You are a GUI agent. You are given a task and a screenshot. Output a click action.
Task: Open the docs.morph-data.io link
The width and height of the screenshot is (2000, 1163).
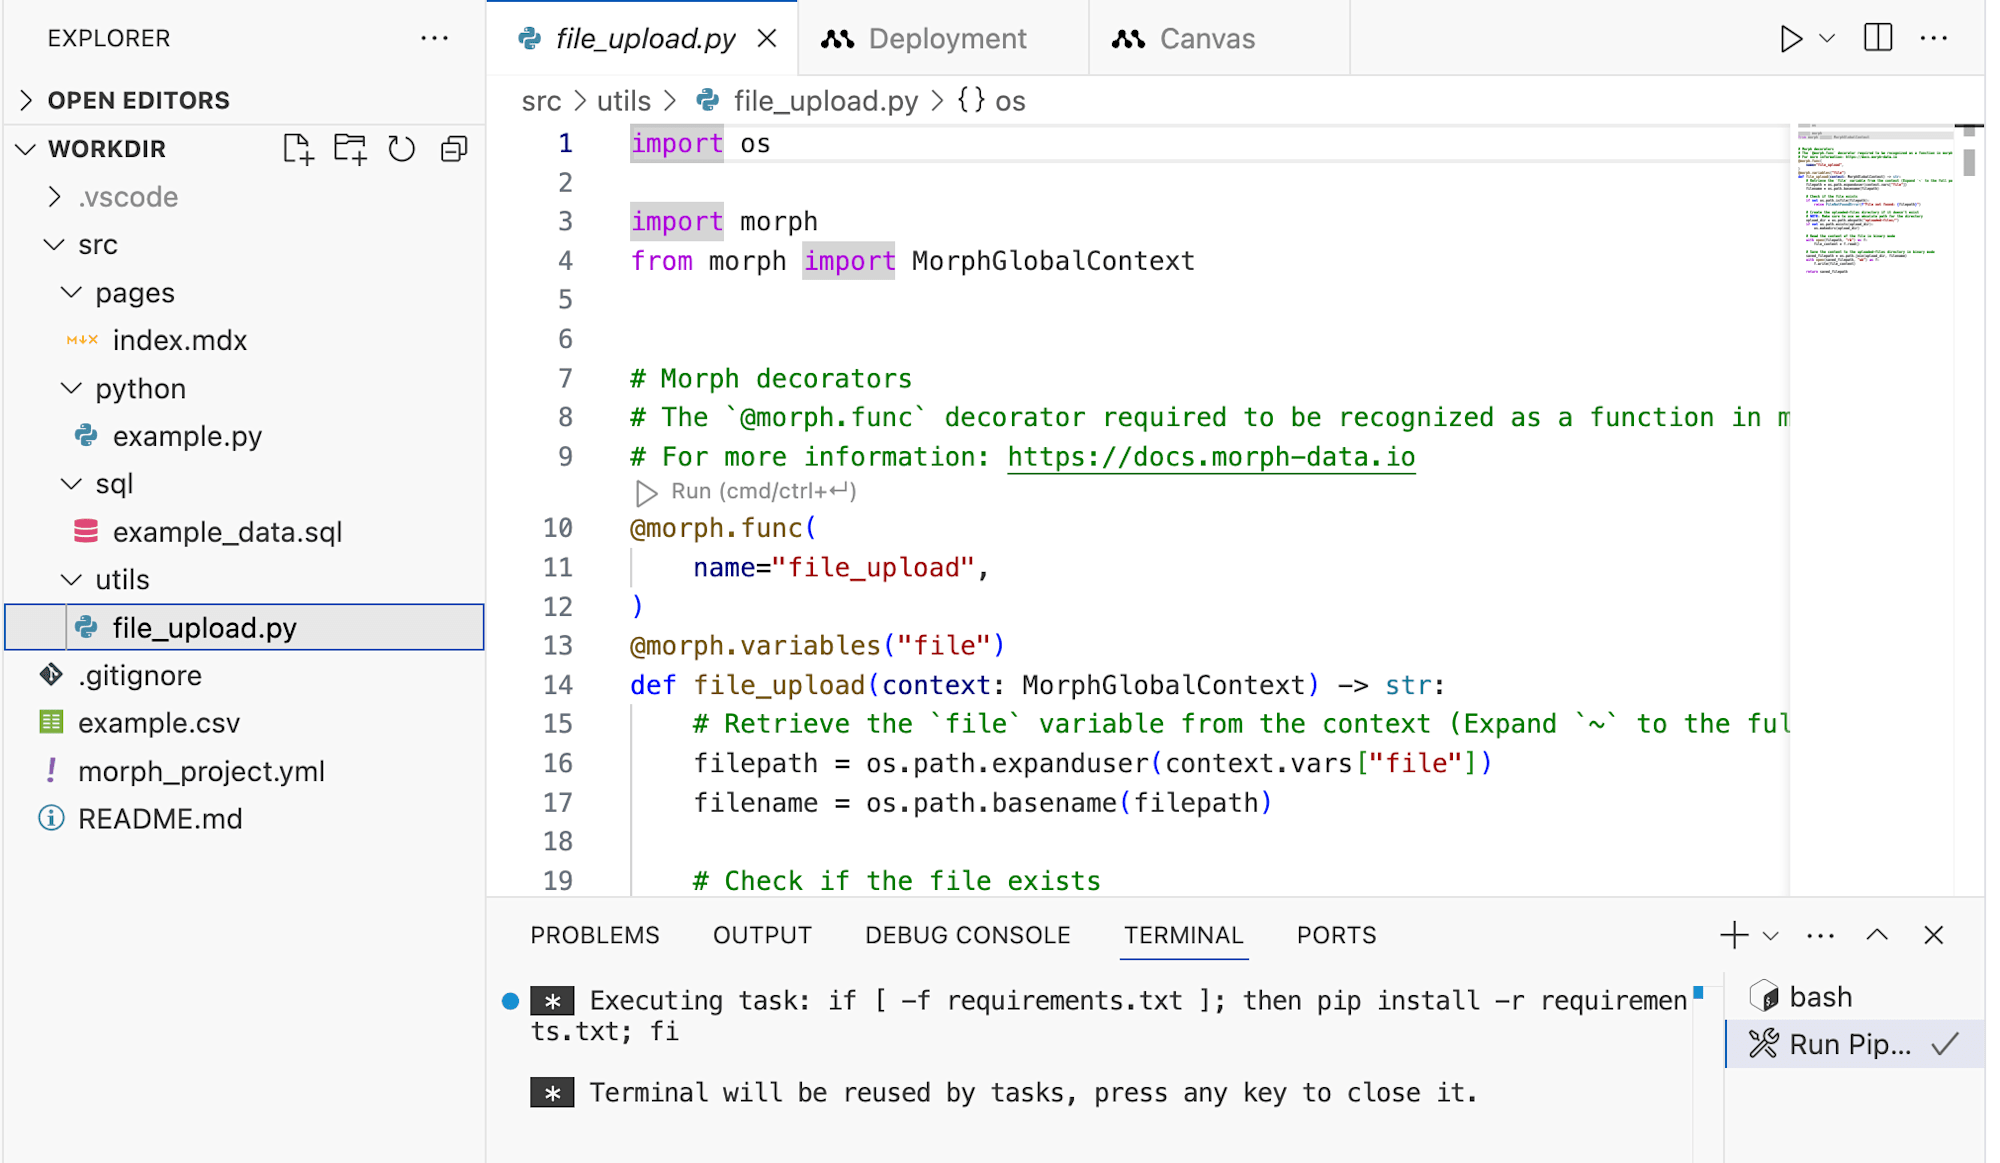click(1211, 457)
